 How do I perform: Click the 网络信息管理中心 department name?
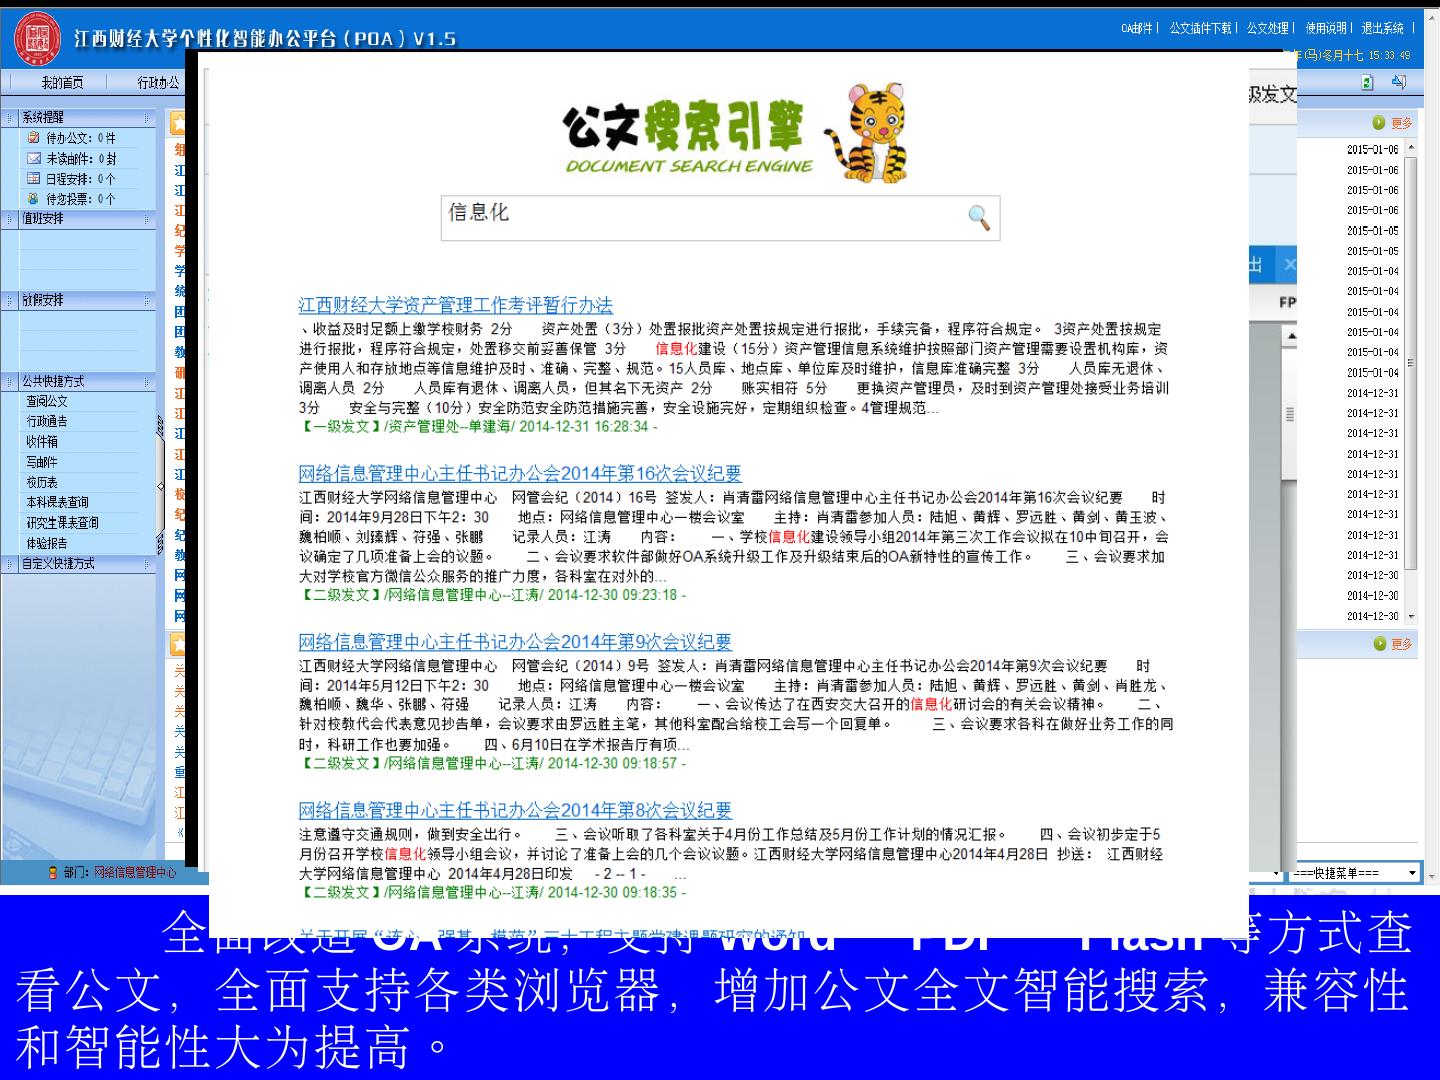[x=135, y=872]
